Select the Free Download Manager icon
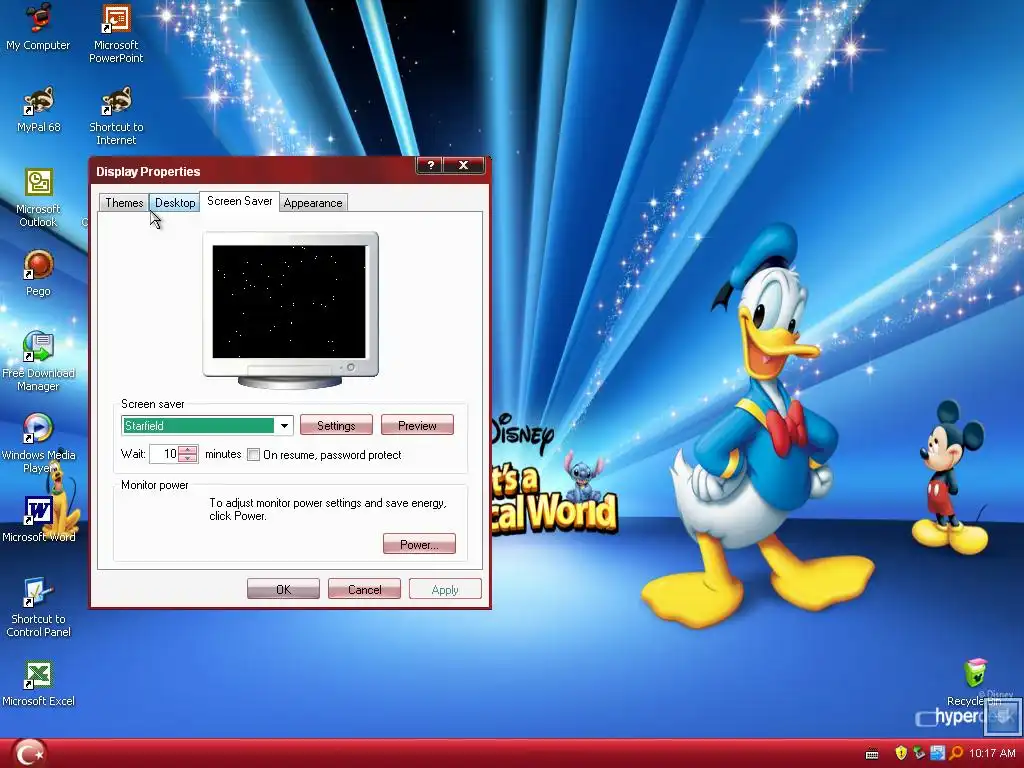 pos(38,361)
